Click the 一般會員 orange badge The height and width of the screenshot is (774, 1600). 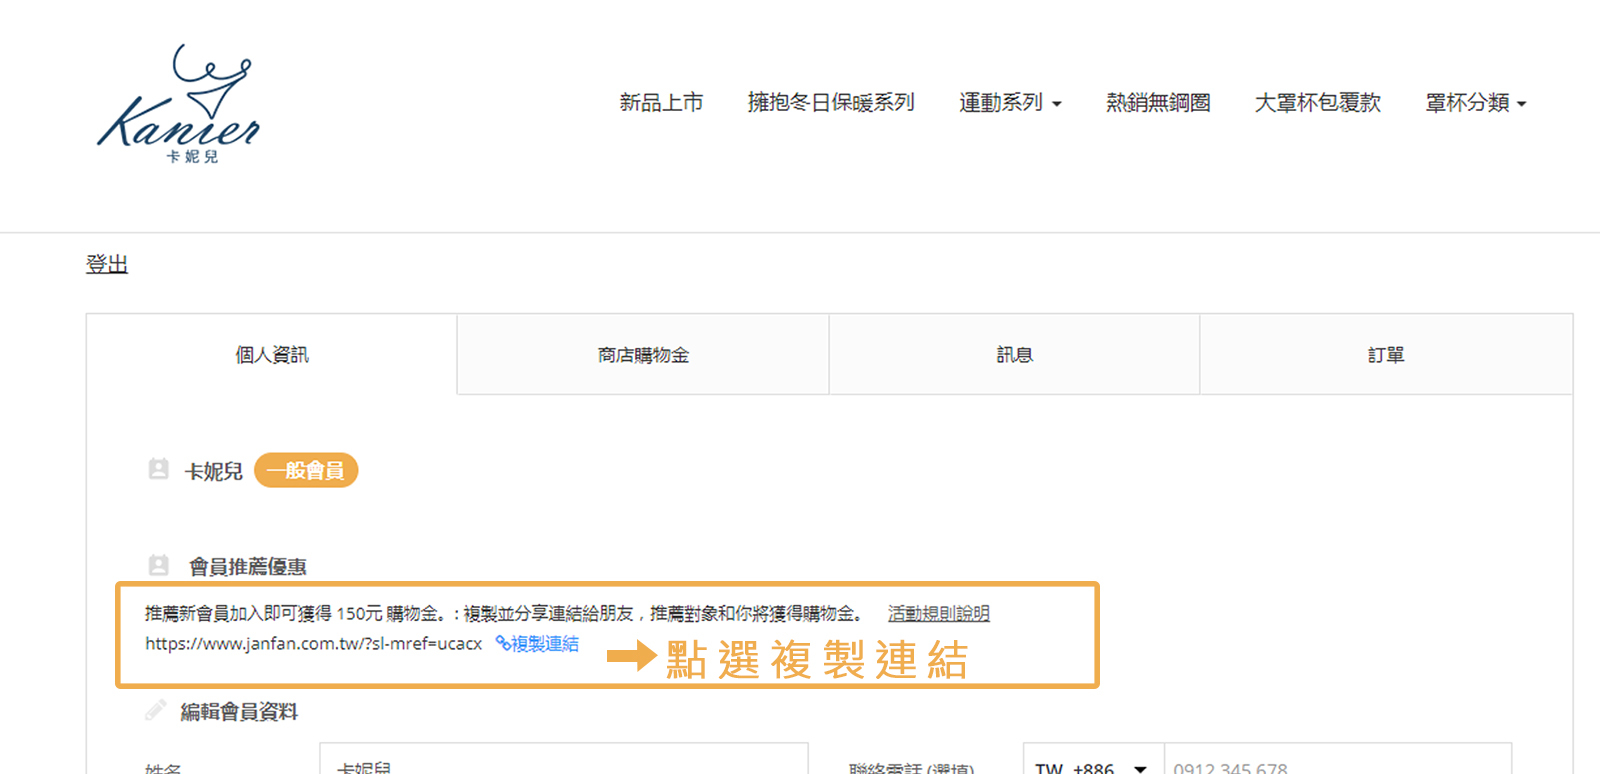click(306, 470)
